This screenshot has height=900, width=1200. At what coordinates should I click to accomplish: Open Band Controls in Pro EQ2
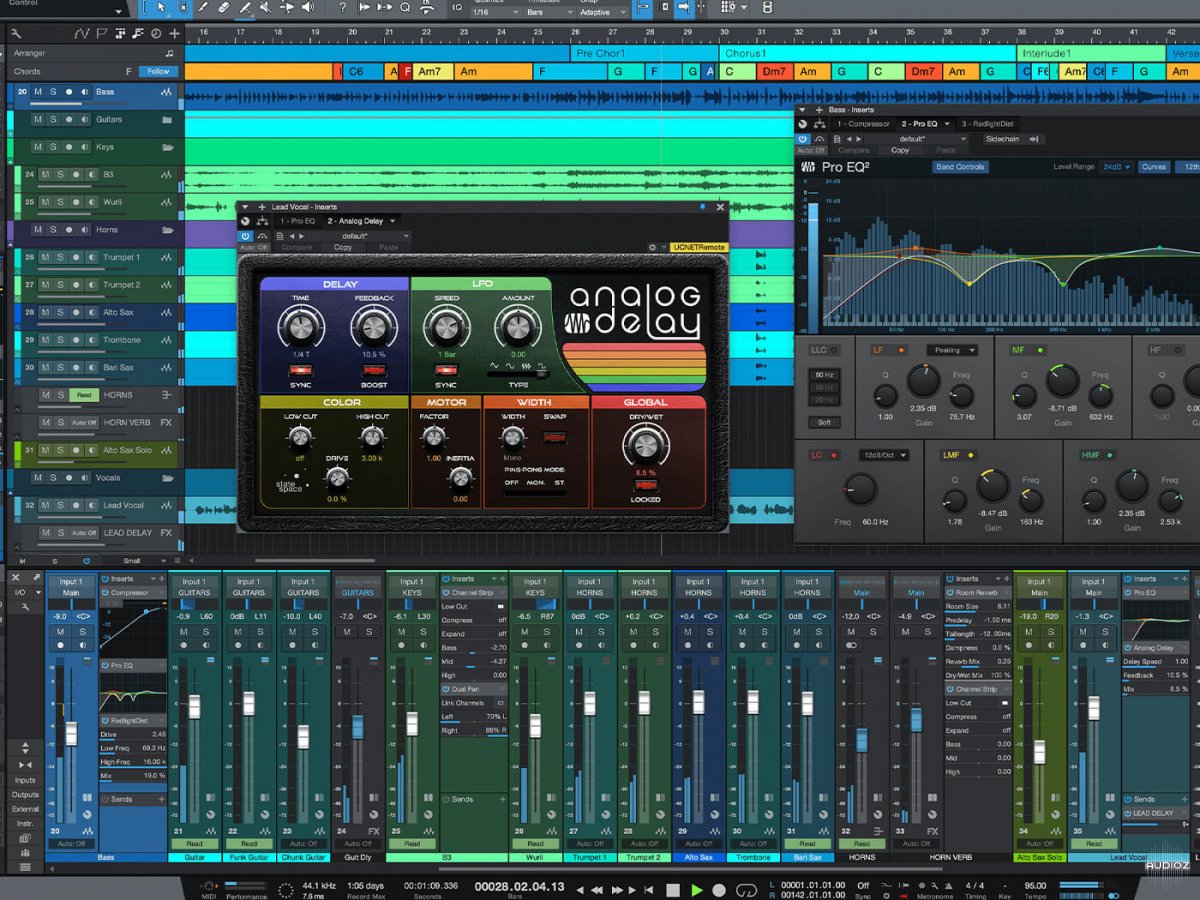tap(961, 167)
